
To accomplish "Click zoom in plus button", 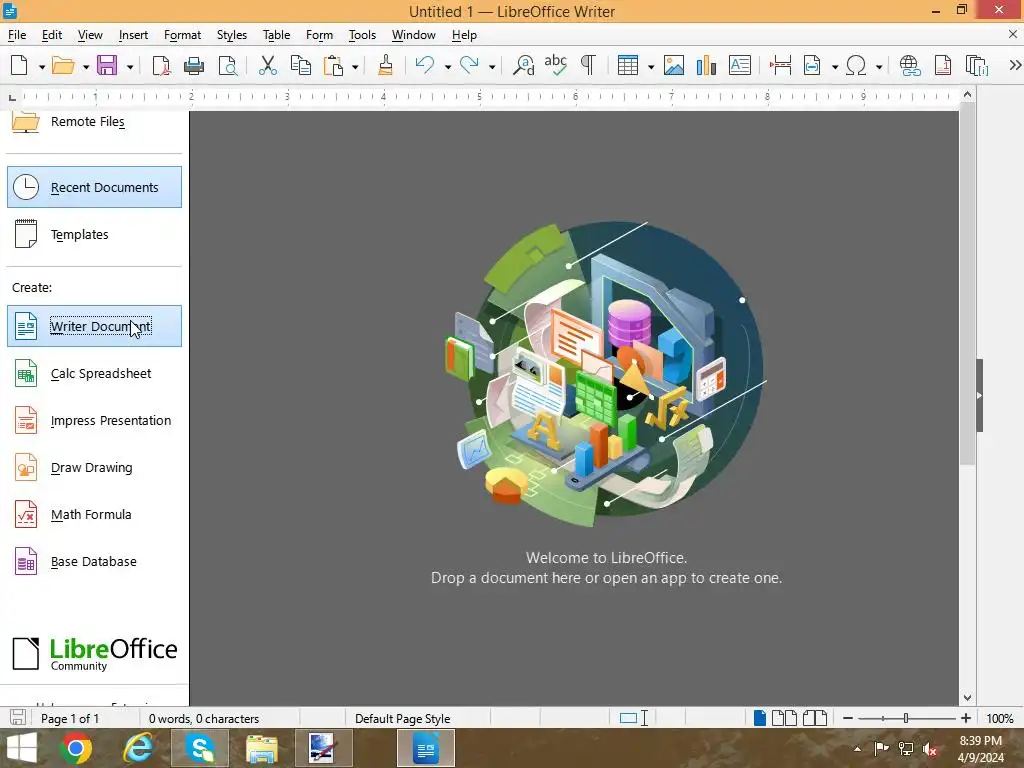I will 966,718.
